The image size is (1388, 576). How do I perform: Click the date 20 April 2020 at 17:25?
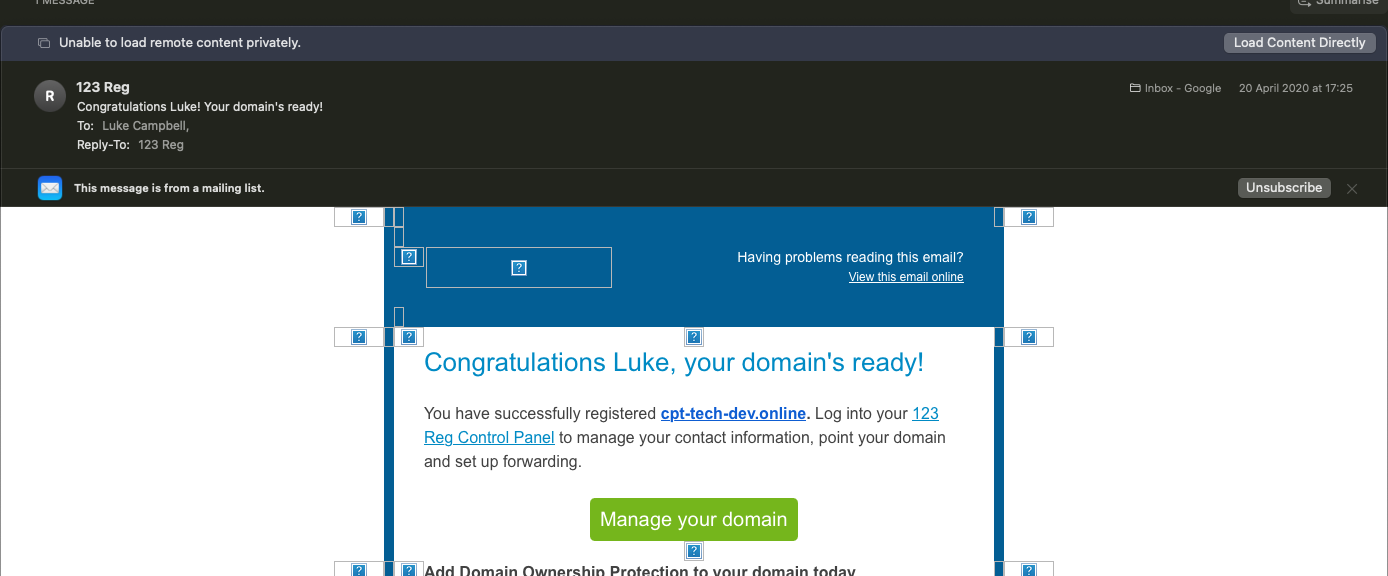point(1296,88)
